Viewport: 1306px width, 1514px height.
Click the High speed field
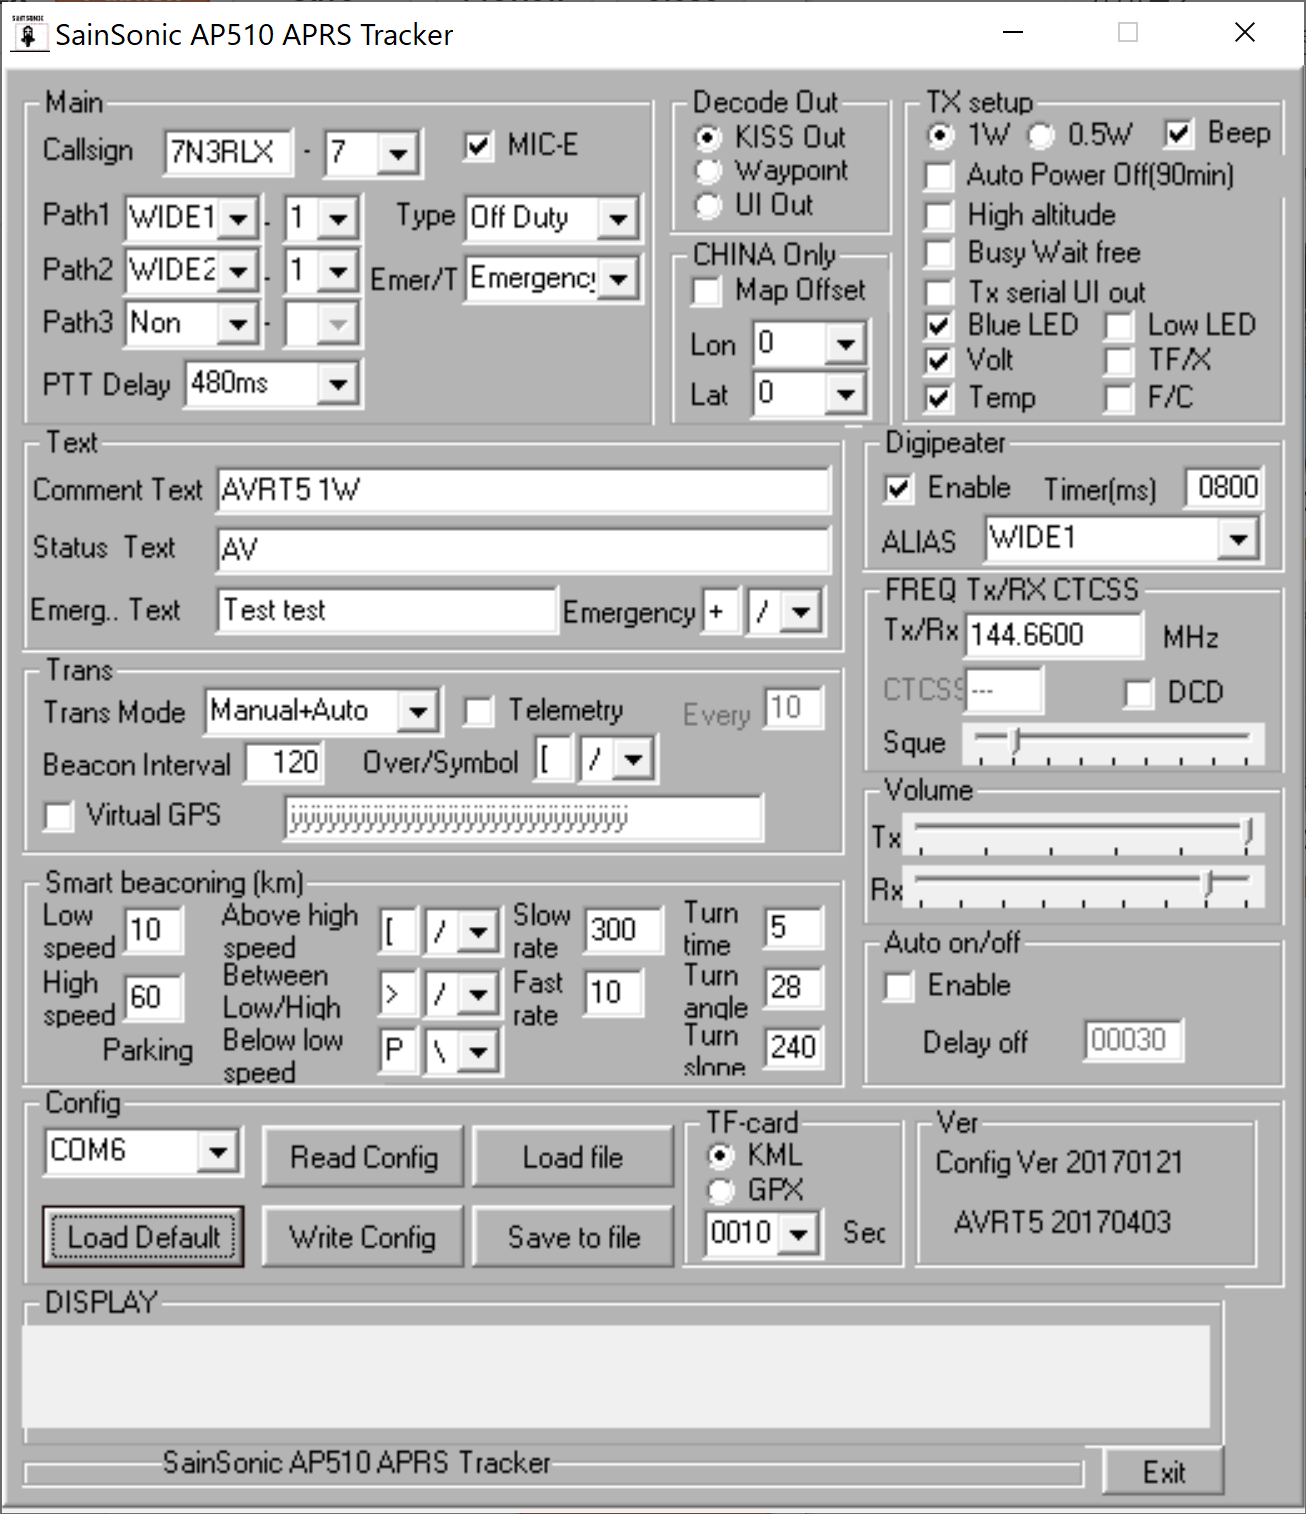coord(154,998)
